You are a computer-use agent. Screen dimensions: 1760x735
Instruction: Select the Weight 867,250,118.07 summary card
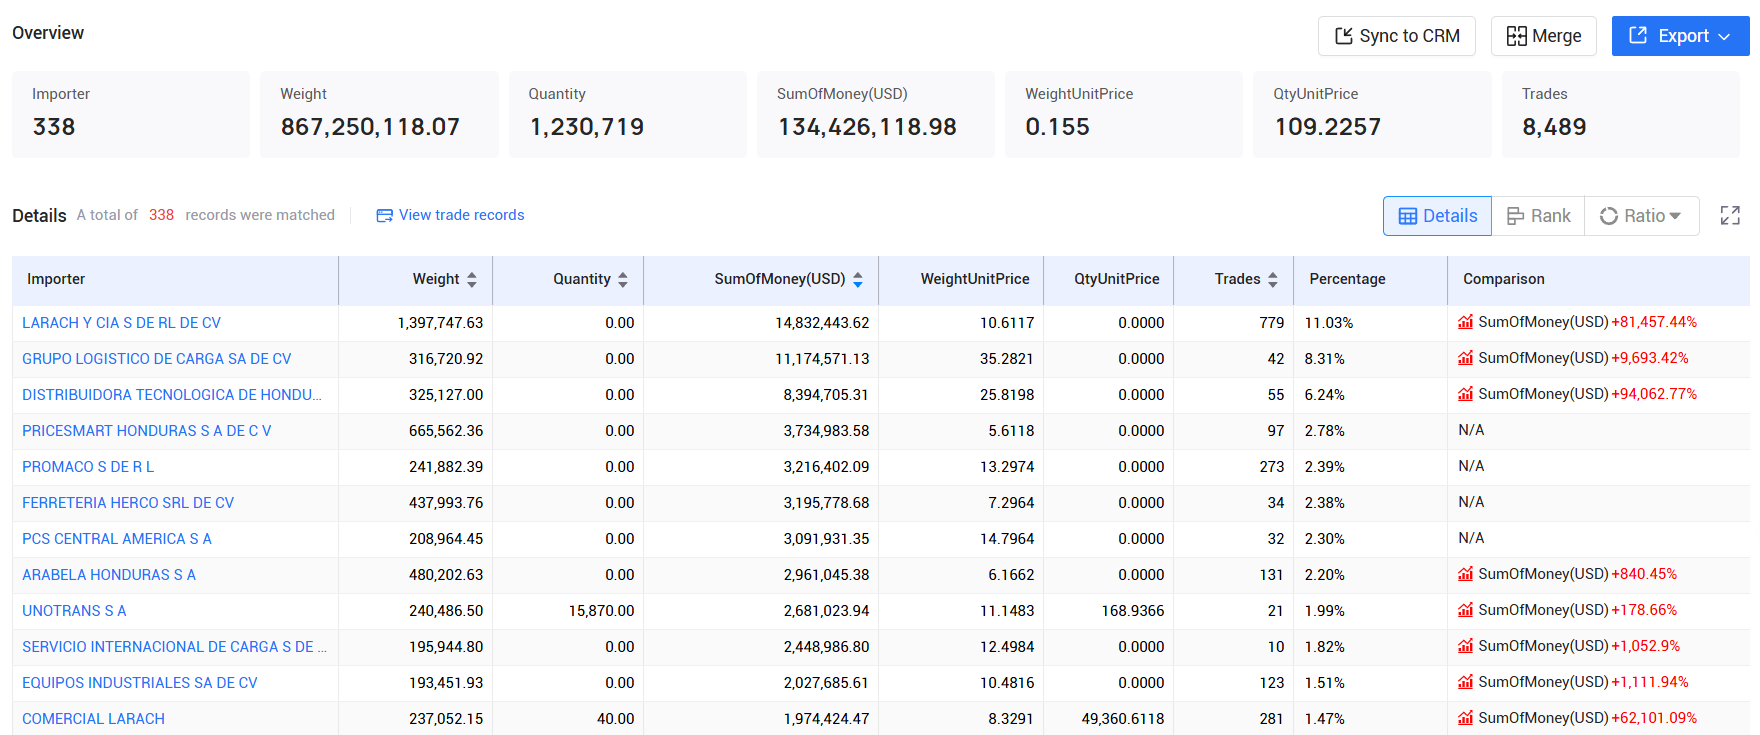point(379,114)
